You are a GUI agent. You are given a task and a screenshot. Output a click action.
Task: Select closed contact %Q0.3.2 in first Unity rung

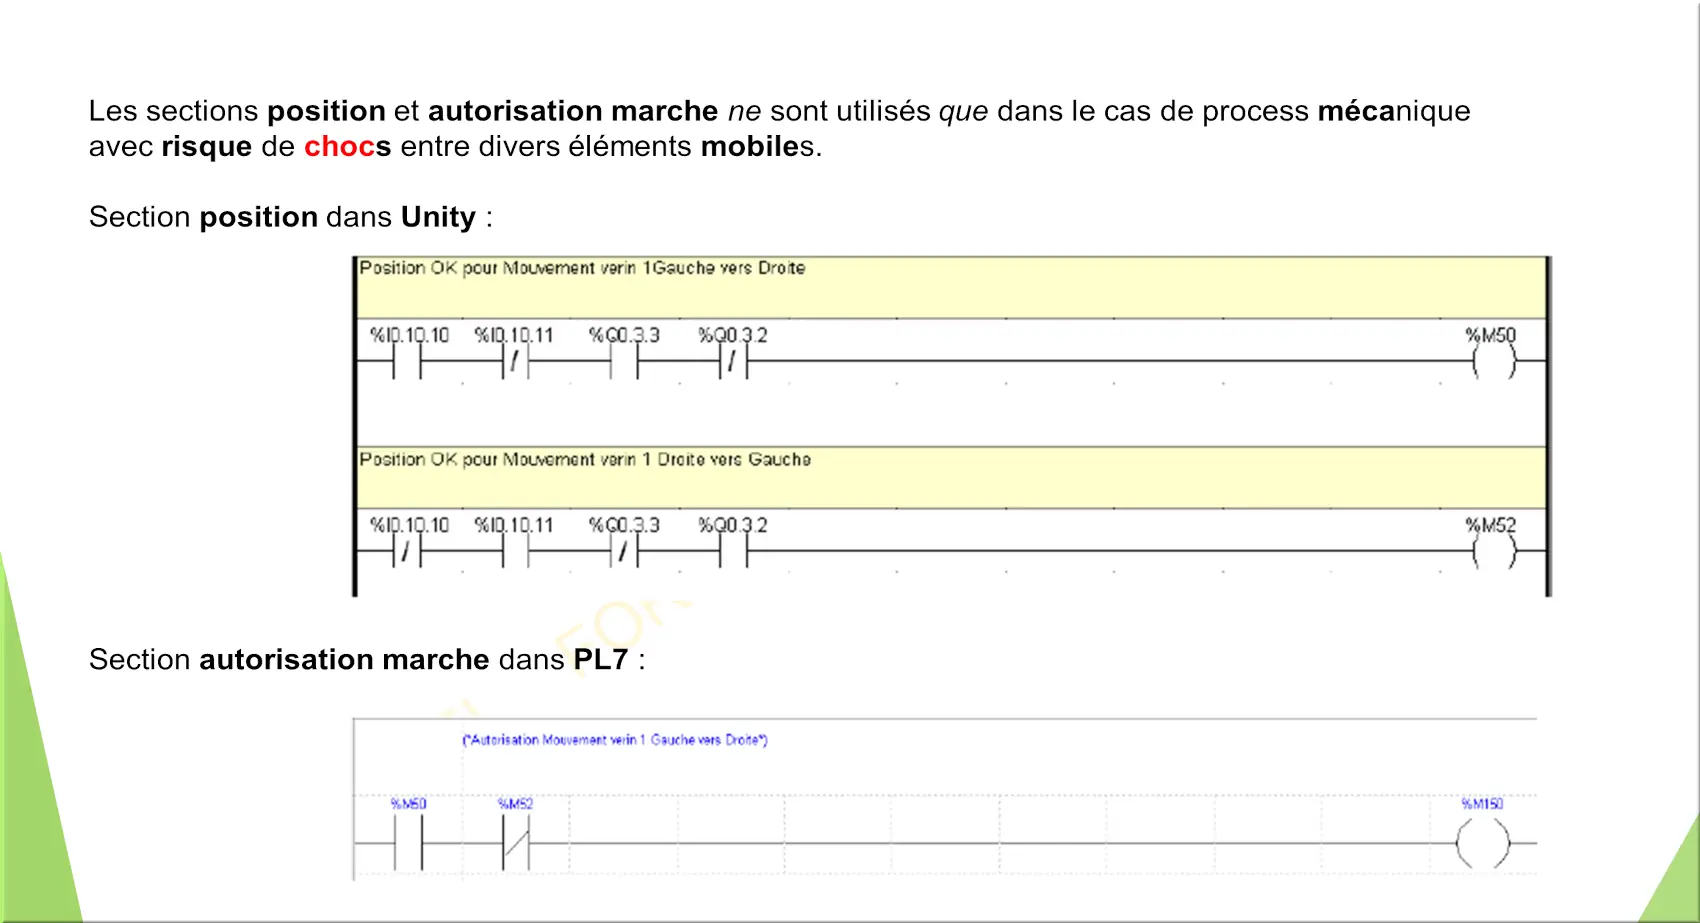coord(733,362)
